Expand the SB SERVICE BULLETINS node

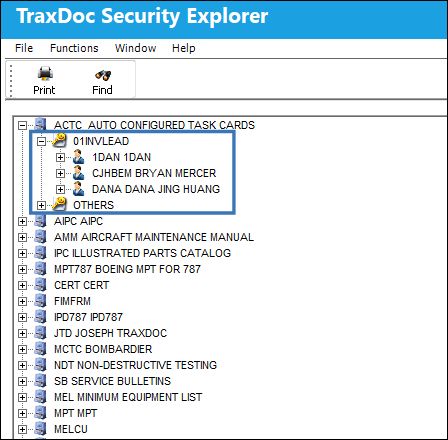[22, 381]
